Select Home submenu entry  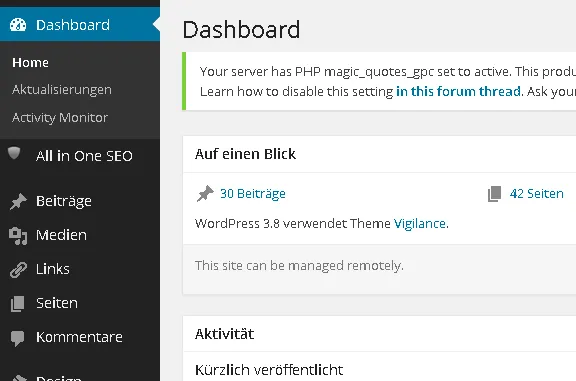(30, 62)
